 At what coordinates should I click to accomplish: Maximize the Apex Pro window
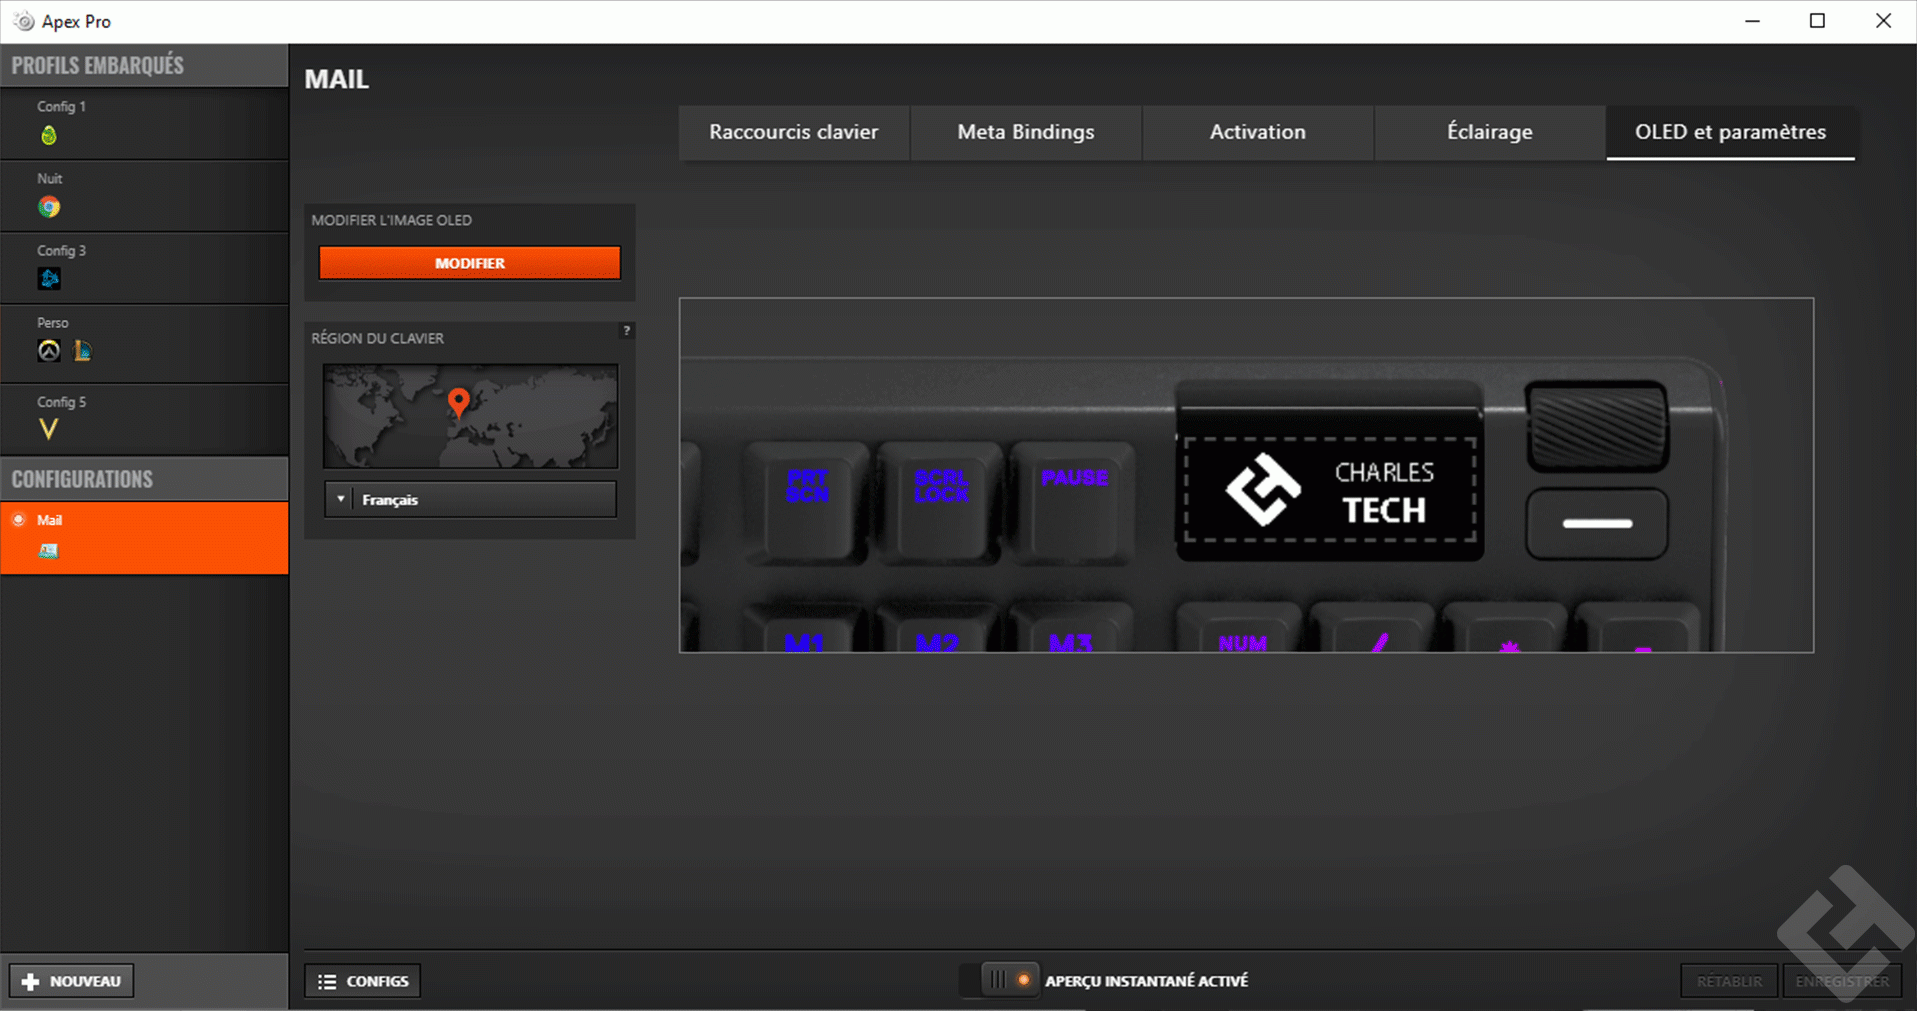point(1818,21)
